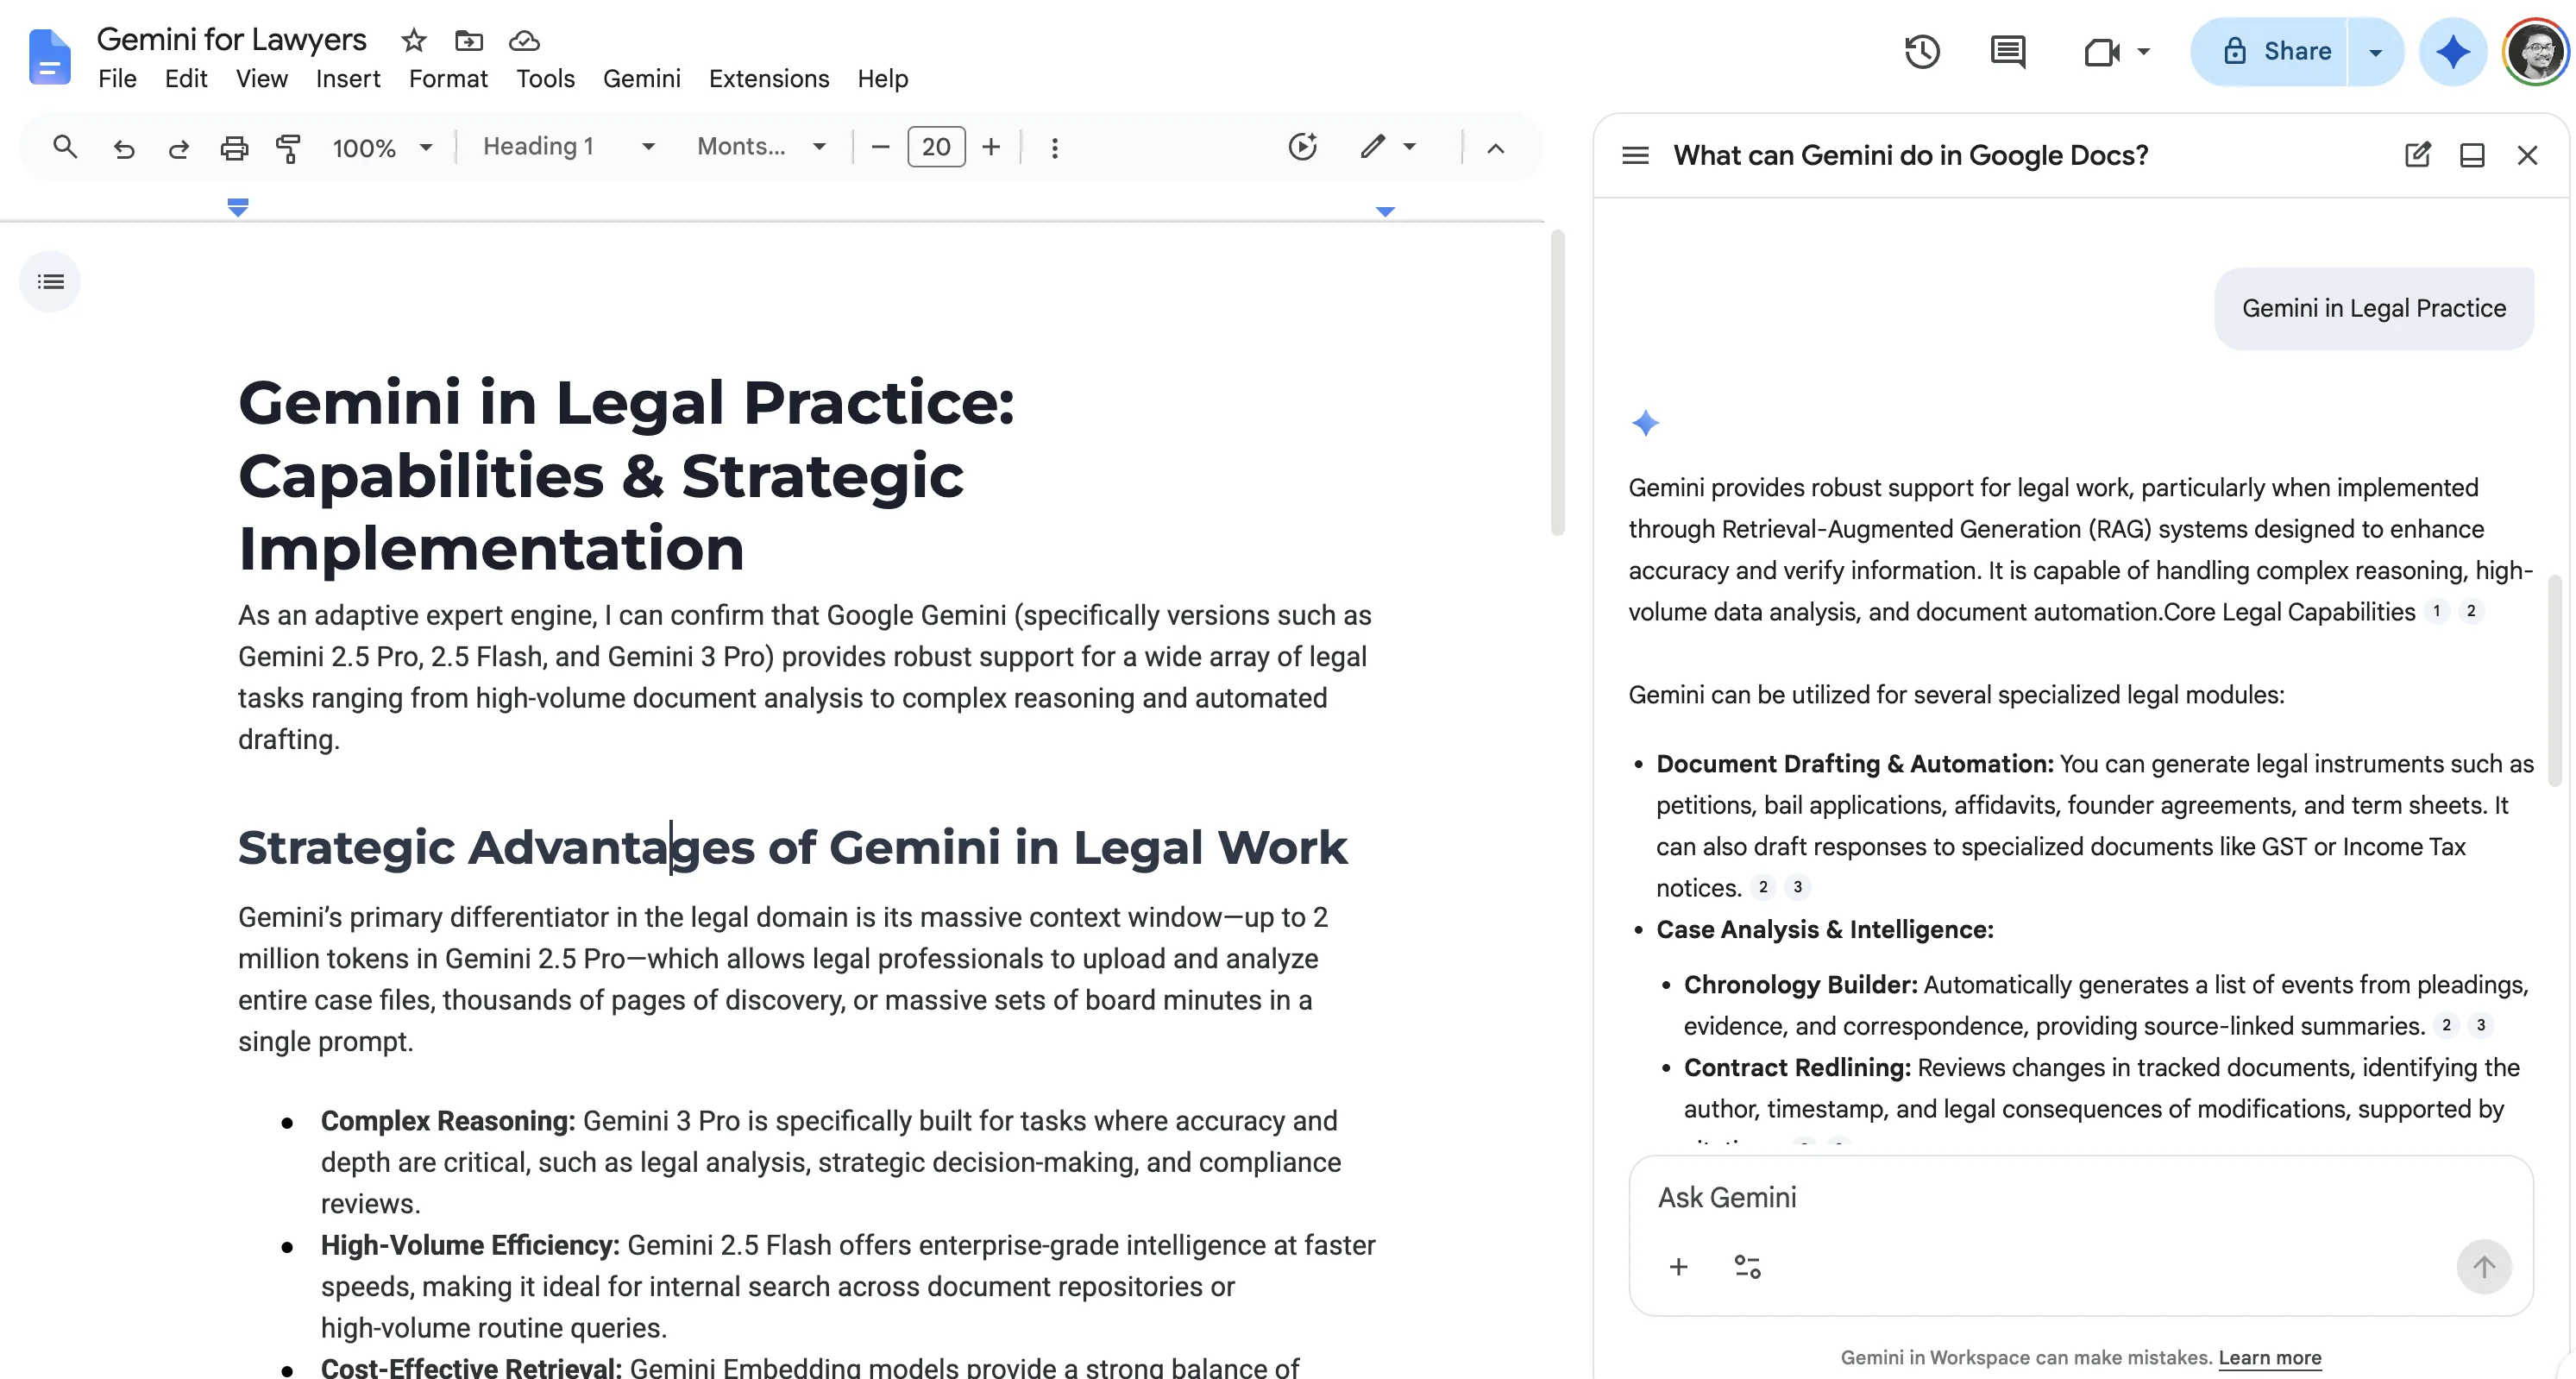2576x1379 pixels.
Task: Check the cloud save status icon
Action: (x=524, y=41)
